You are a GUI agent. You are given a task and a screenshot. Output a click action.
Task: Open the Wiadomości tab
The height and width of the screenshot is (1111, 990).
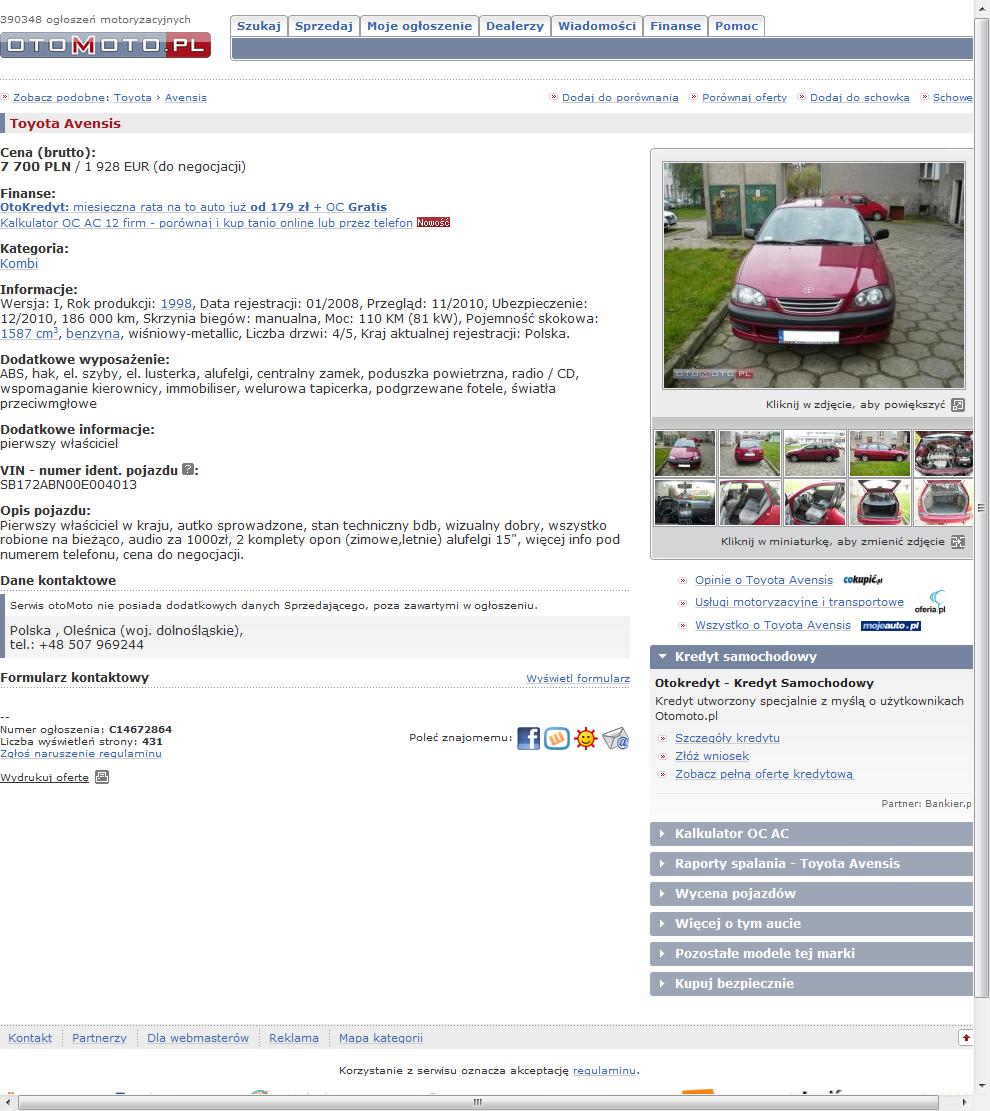(597, 26)
